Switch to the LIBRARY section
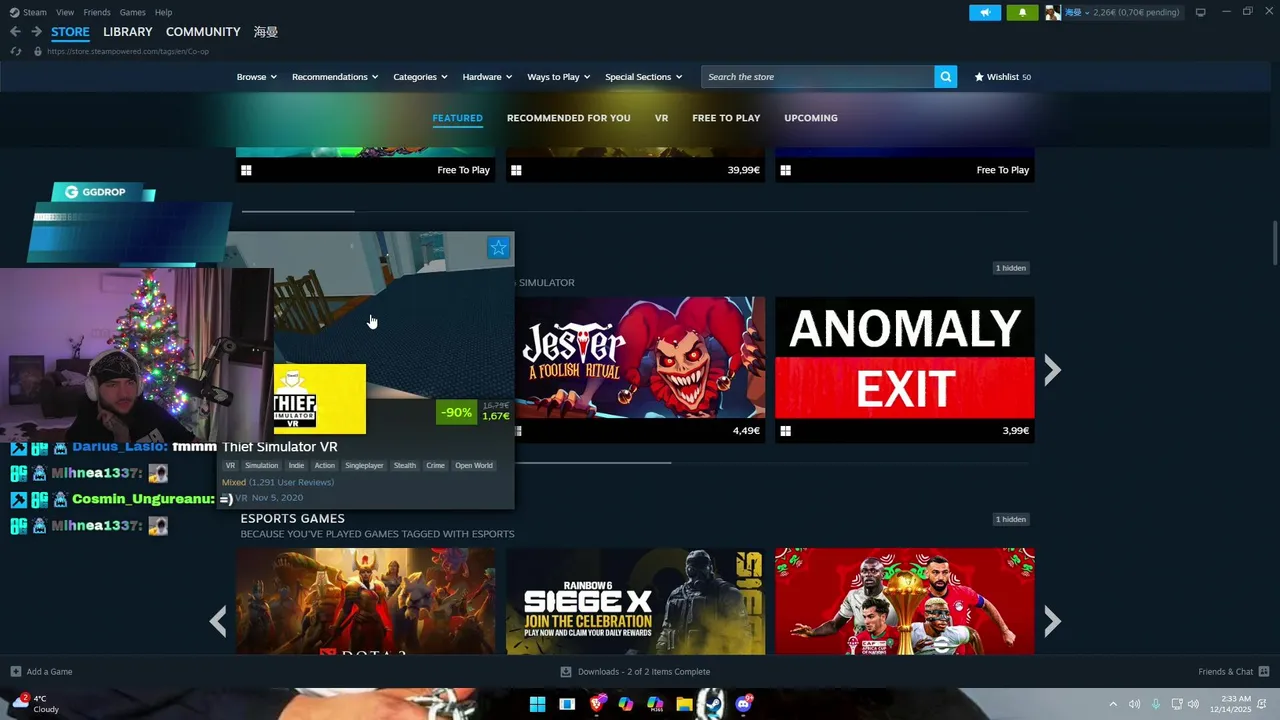The image size is (1280, 720). [x=128, y=32]
